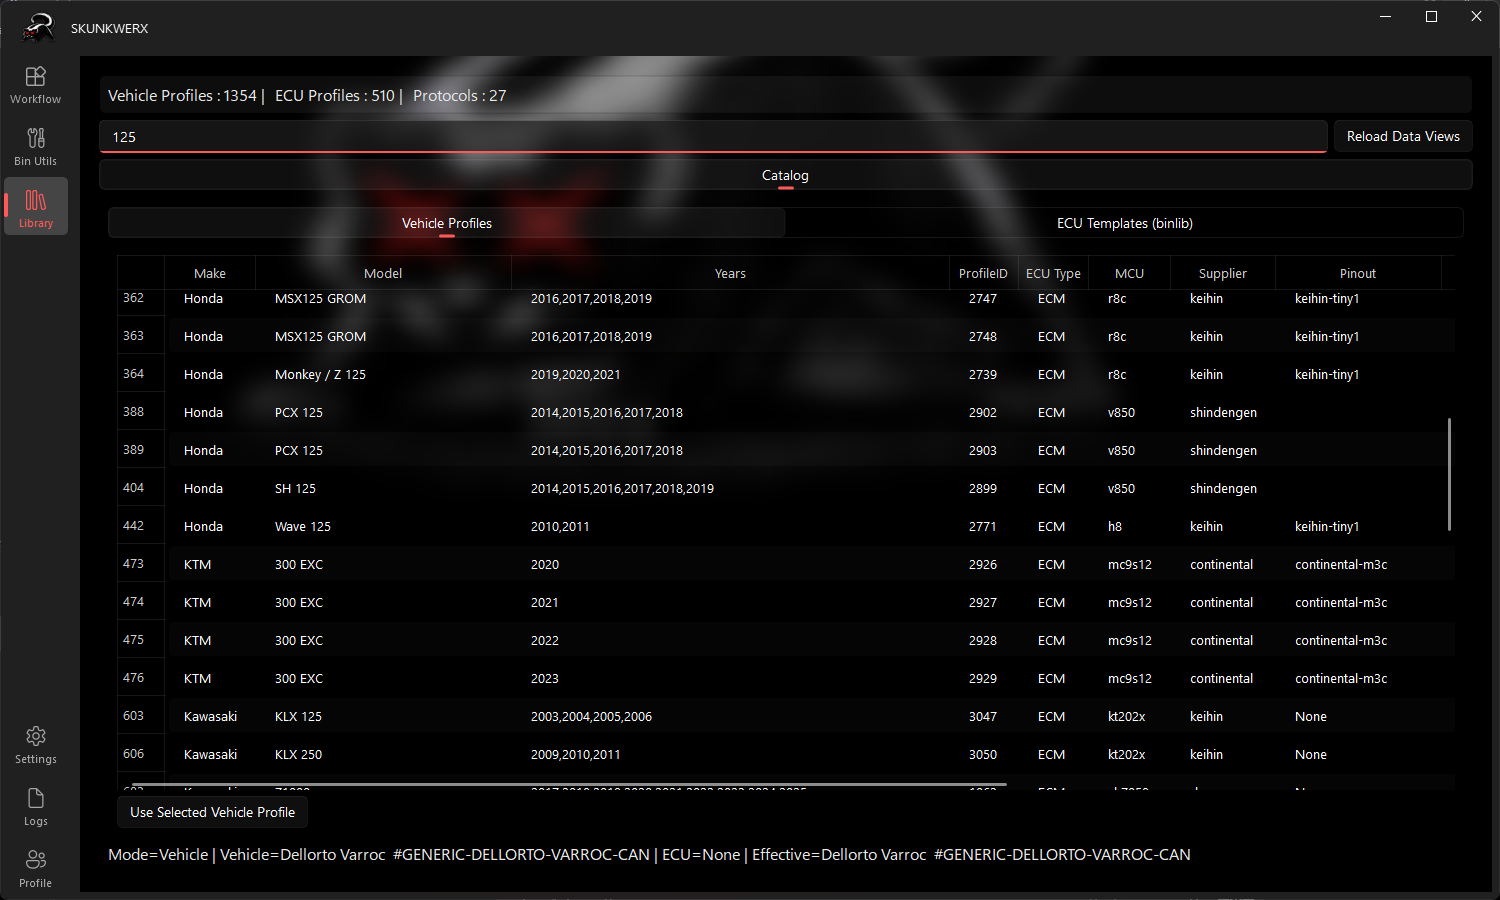Select the Kawasaki KLX 250 row
Screen dimensions: 1500x900
pyautogui.click(x=786, y=755)
